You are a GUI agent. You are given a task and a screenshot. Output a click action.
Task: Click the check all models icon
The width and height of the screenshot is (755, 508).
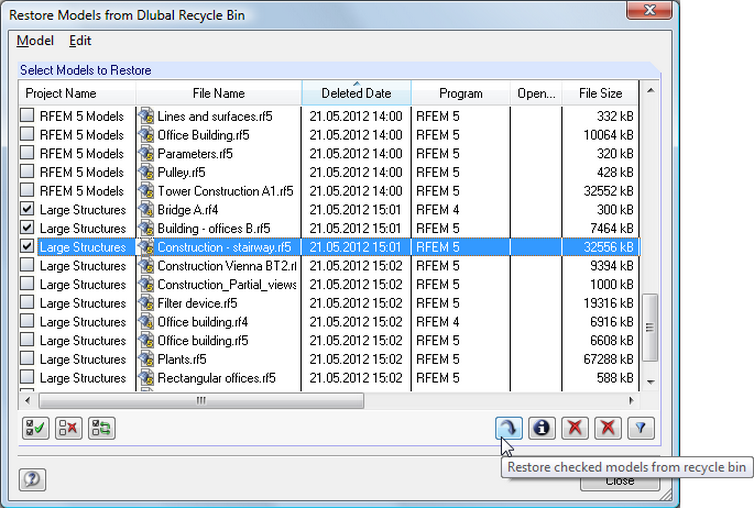point(35,428)
